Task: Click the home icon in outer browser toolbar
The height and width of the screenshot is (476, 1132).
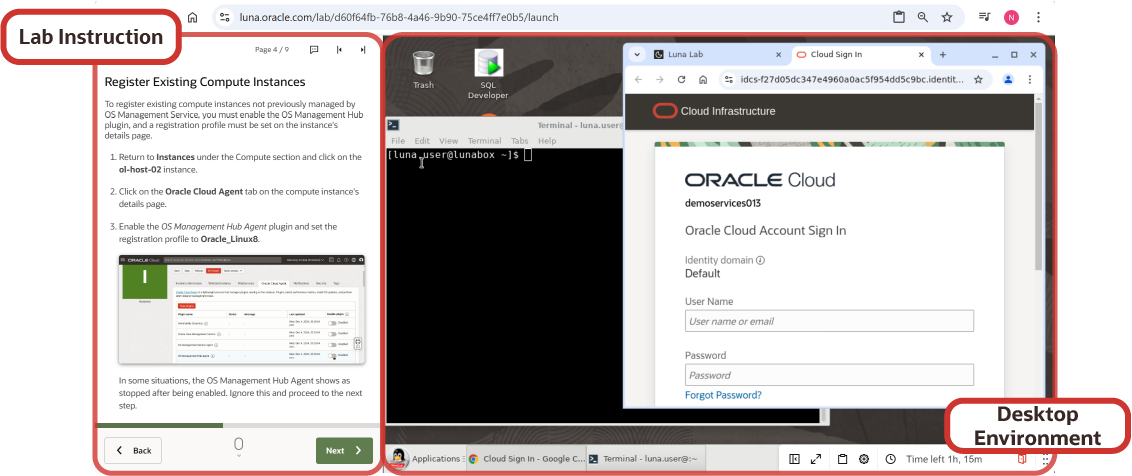Action: 192,17
